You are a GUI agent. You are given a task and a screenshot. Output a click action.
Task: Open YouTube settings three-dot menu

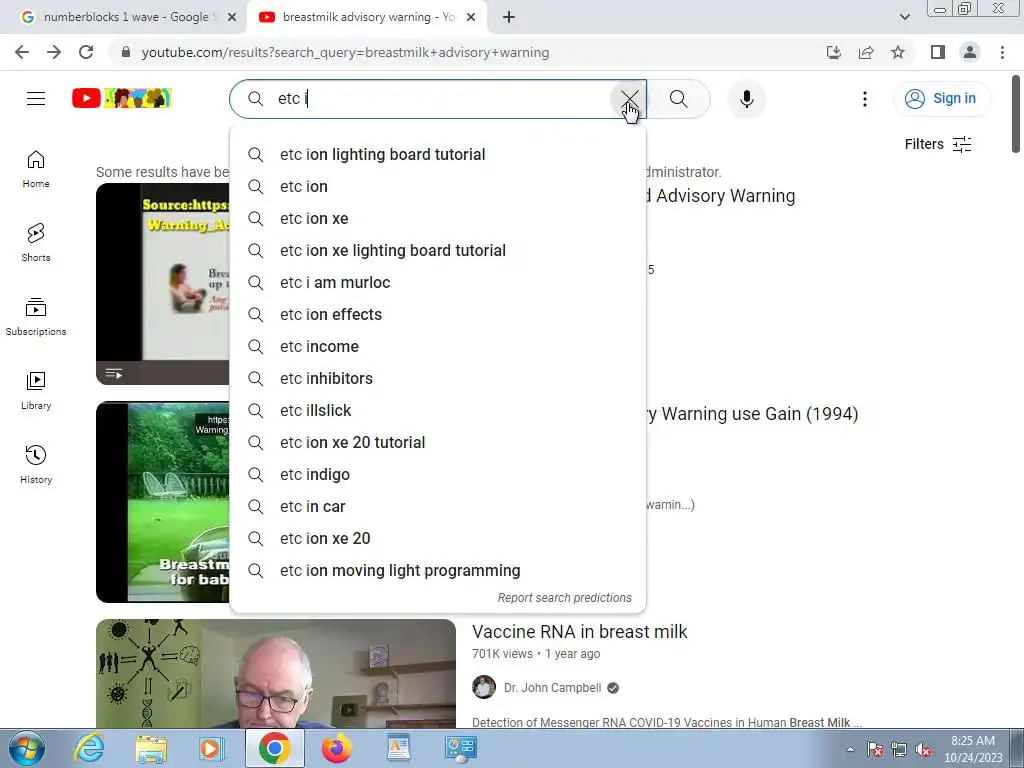pyautogui.click(x=865, y=99)
